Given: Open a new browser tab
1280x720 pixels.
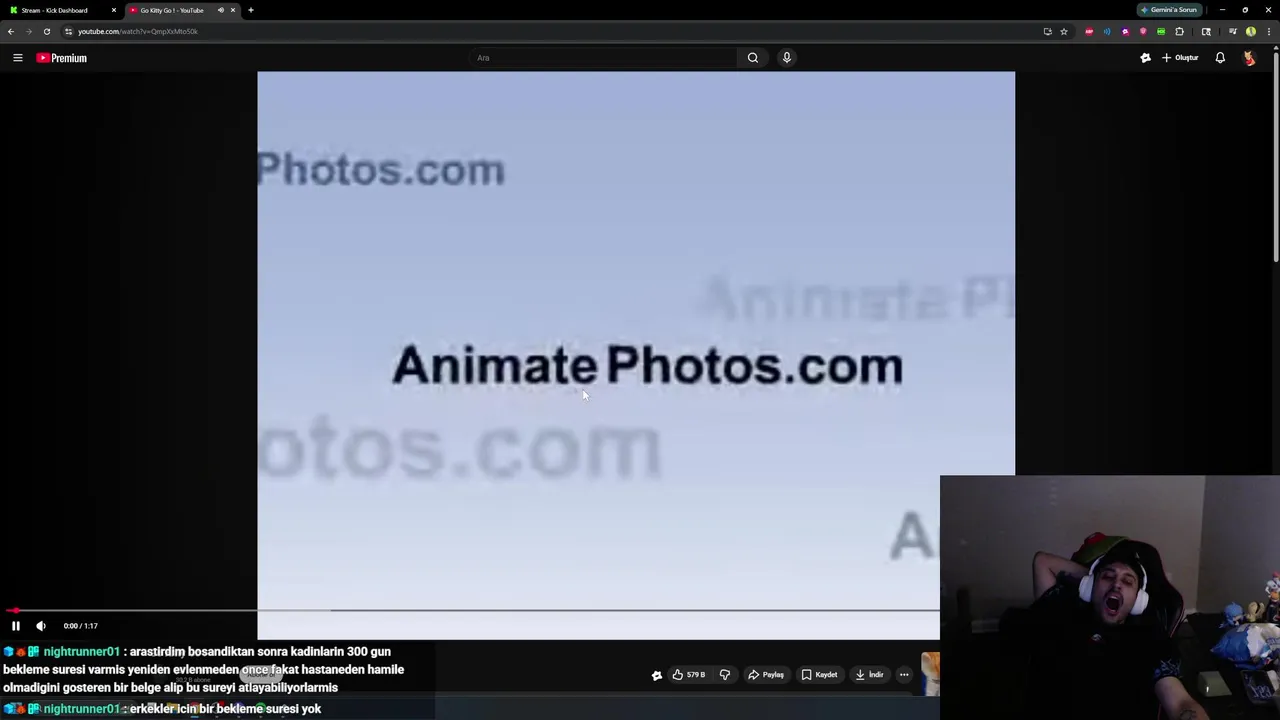Looking at the screenshot, I should coord(251,10).
